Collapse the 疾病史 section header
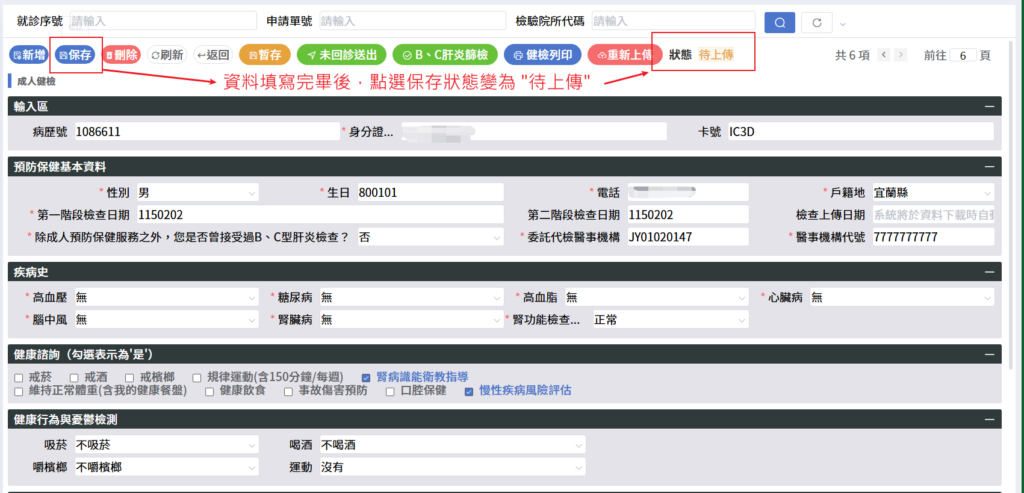This screenshot has width=1024, height=493. coord(988,271)
